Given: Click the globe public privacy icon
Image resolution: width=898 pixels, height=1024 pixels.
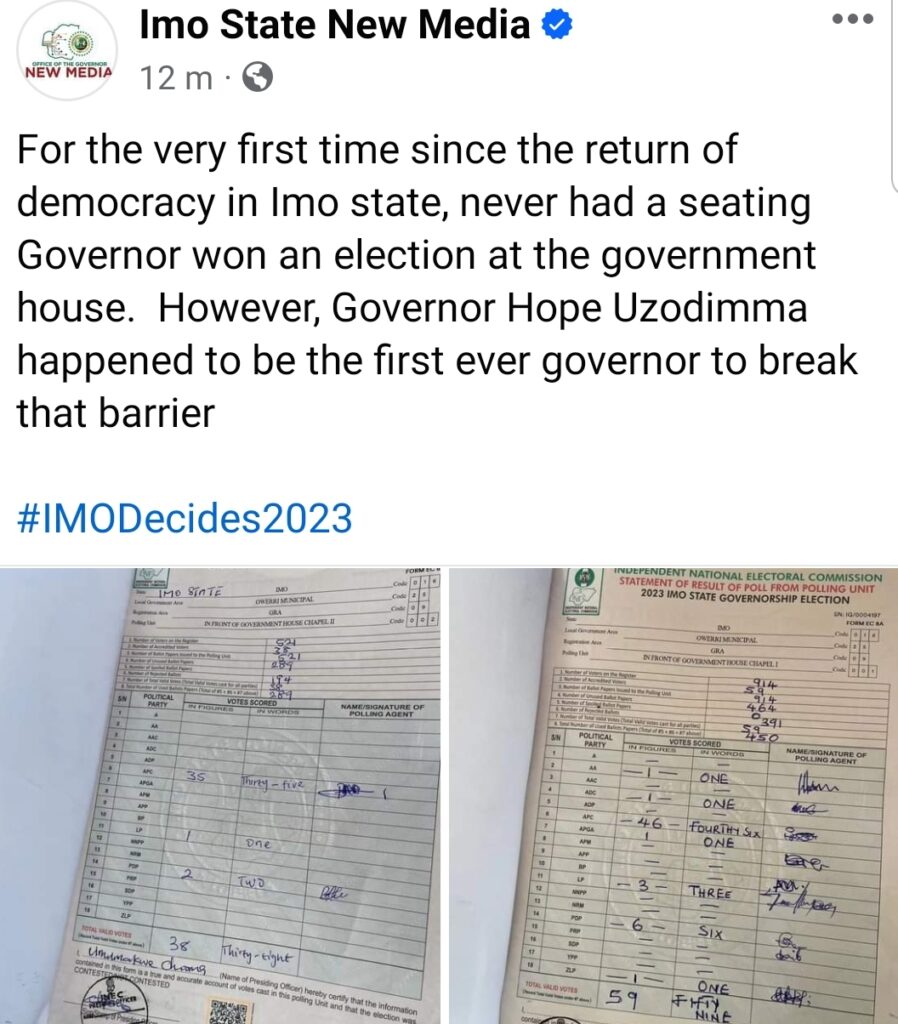Looking at the screenshot, I should click(257, 78).
